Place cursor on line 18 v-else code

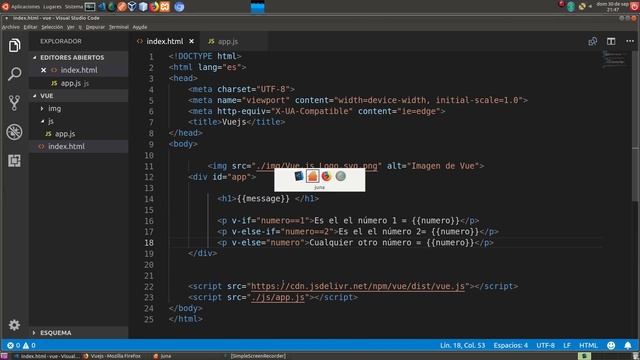tap(355, 242)
